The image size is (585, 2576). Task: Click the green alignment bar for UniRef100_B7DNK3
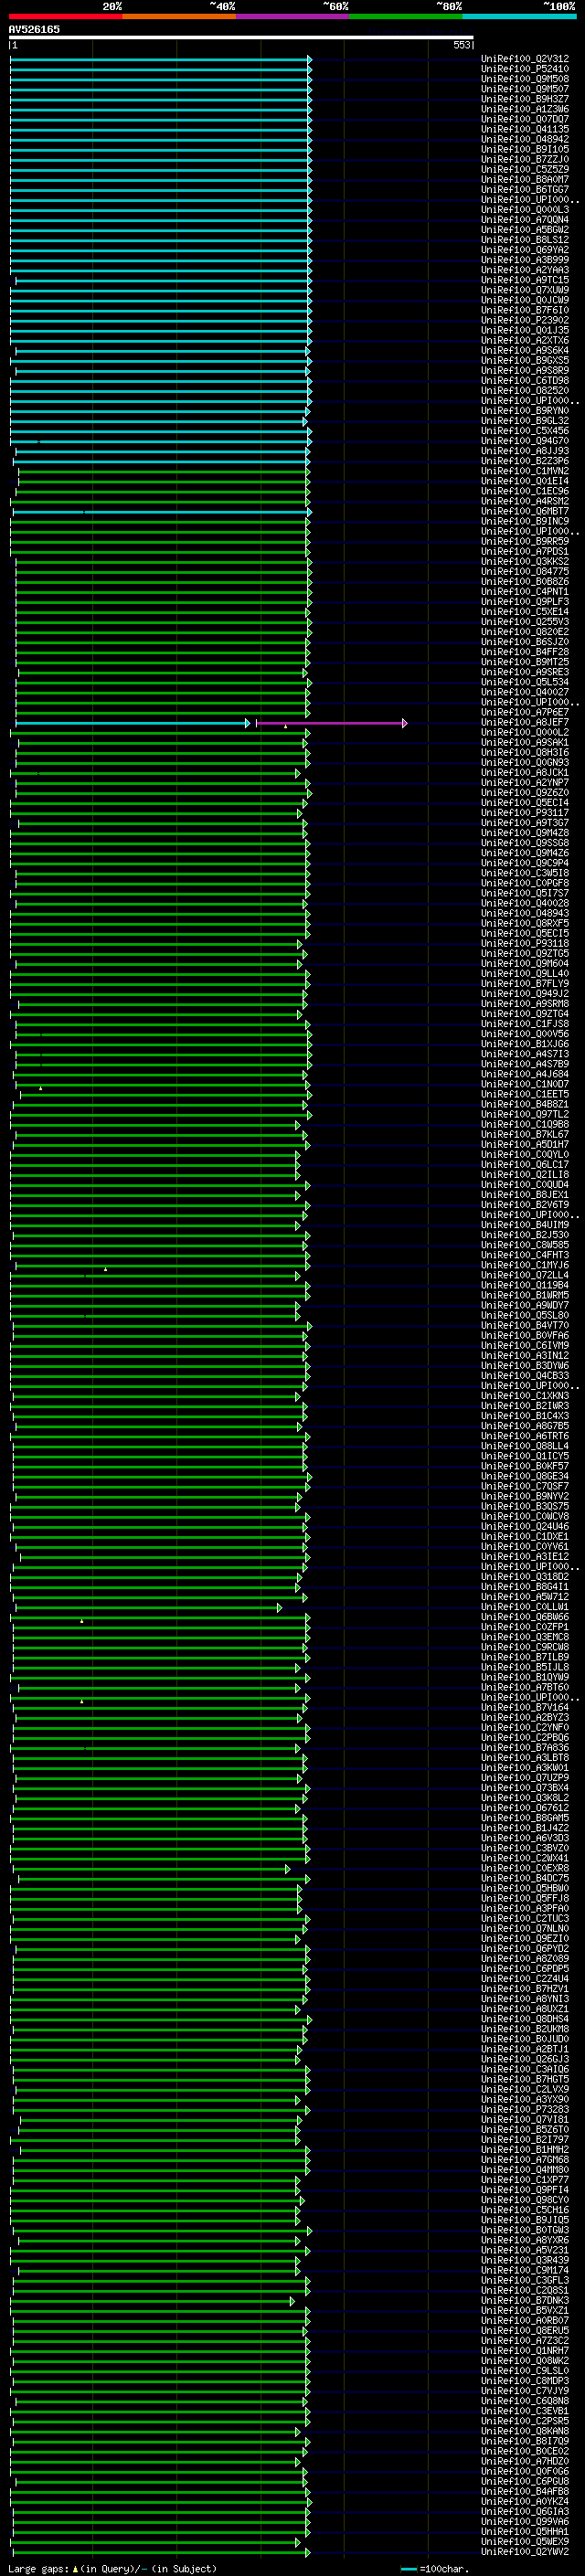(153, 2300)
